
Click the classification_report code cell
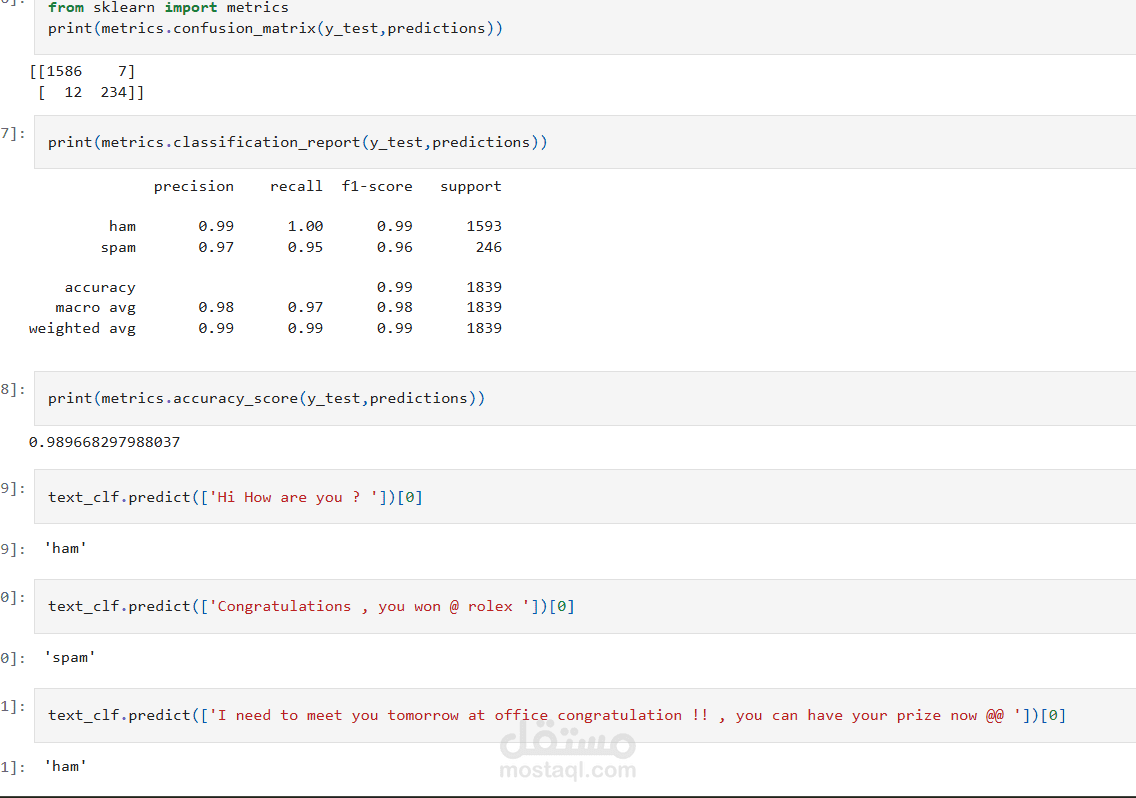585,142
